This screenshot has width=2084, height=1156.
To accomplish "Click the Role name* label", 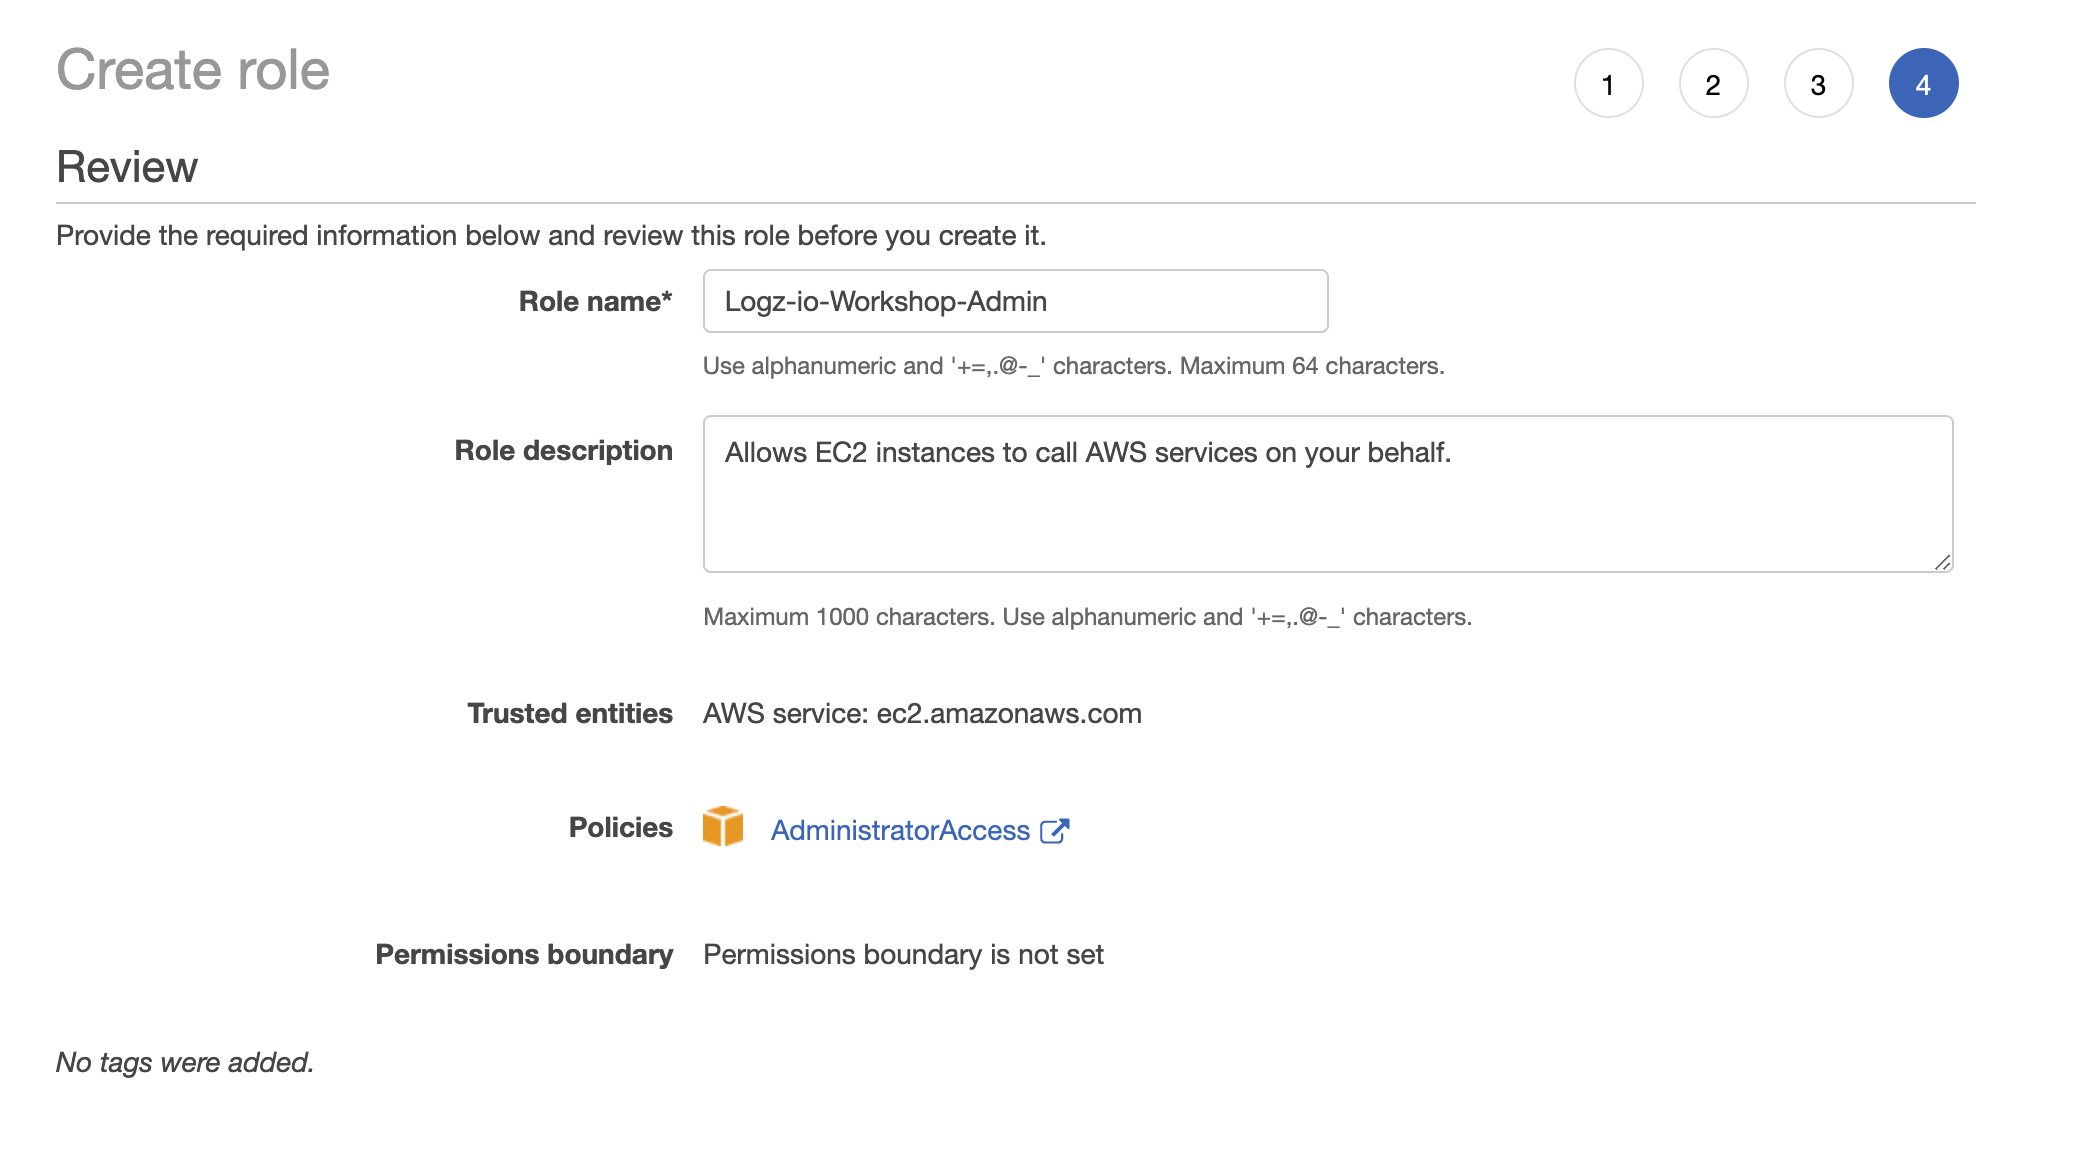I will [x=595, y=301].
